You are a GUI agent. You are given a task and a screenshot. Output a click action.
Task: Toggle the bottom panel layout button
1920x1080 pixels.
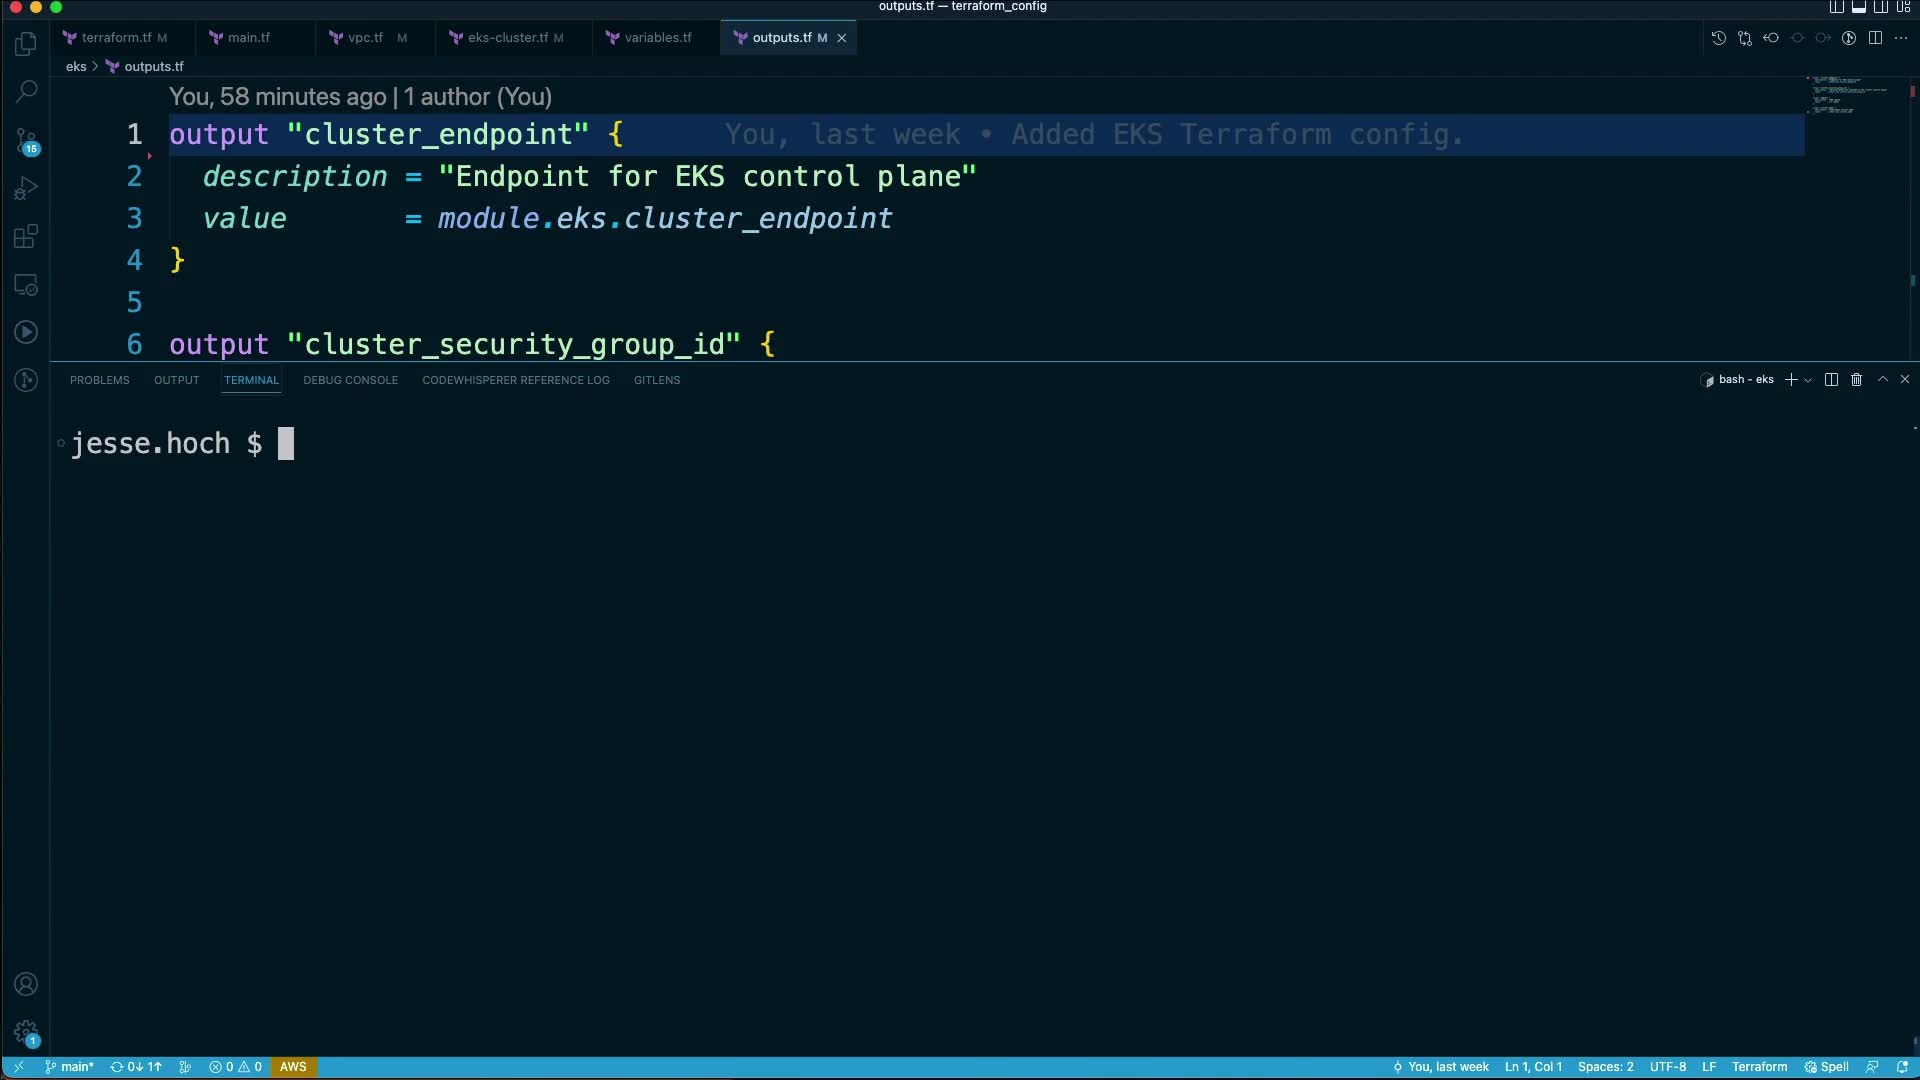[1859, 7]
